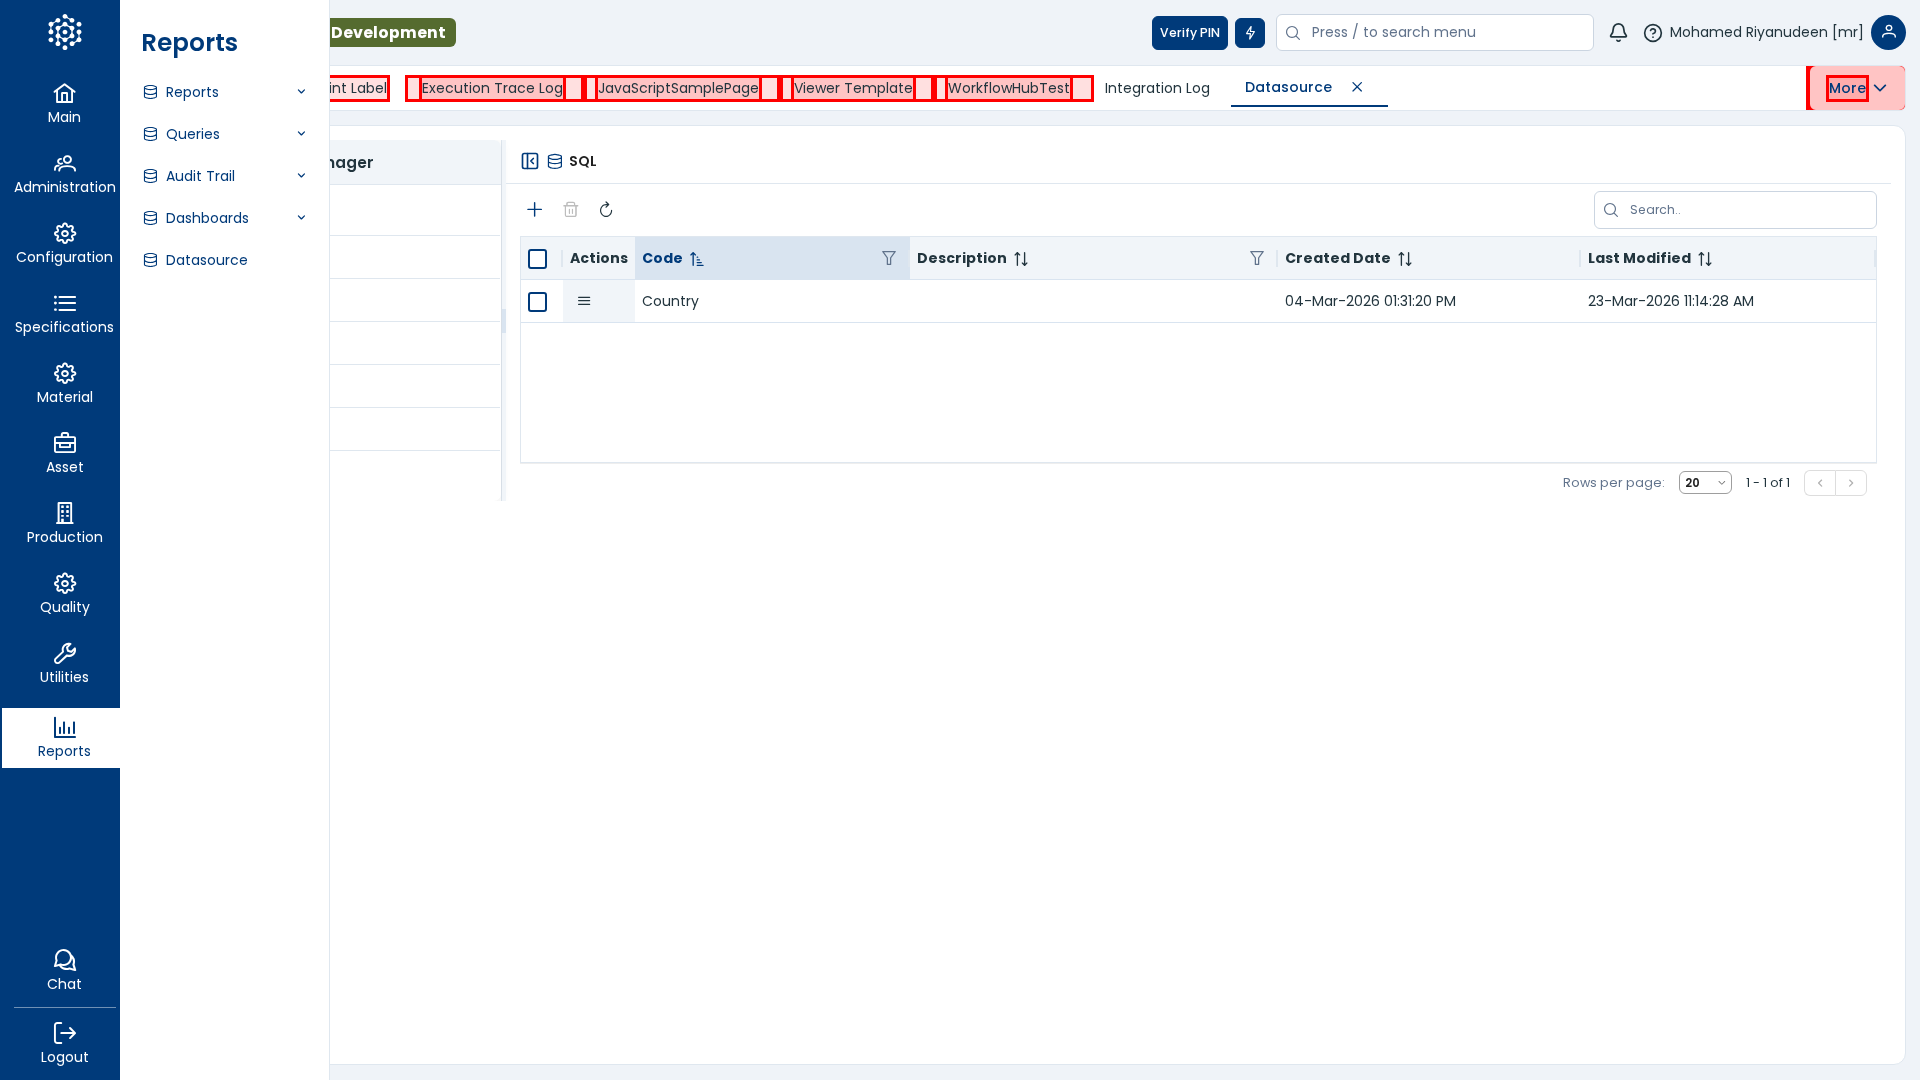Screen dimensions: 1920x1080
Task: Open the Country row actions menu icon
Action: (x=584, y=301)
